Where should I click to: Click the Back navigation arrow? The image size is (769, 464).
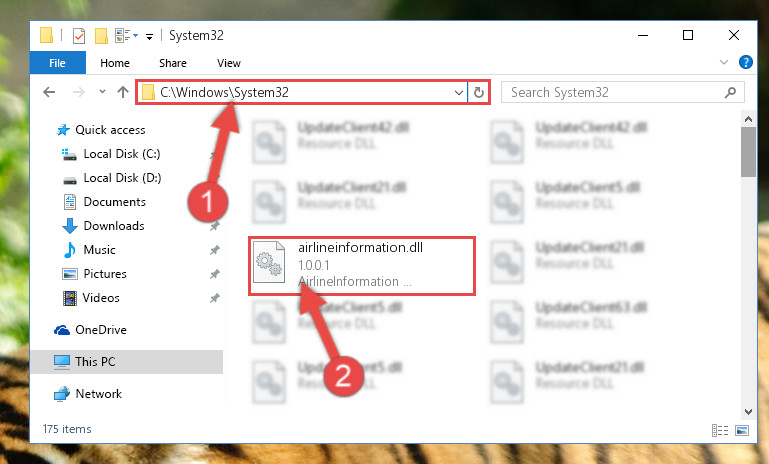tap(49, 92)
